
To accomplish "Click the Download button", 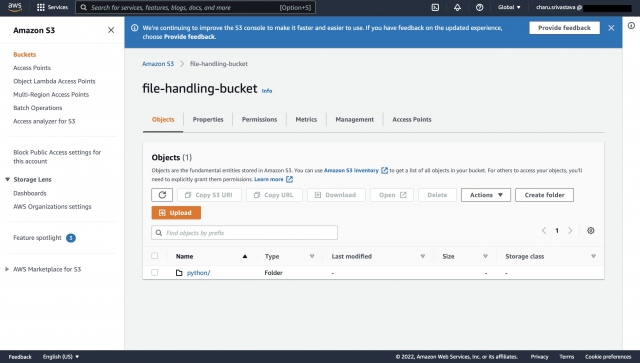I will pos(336,195).
